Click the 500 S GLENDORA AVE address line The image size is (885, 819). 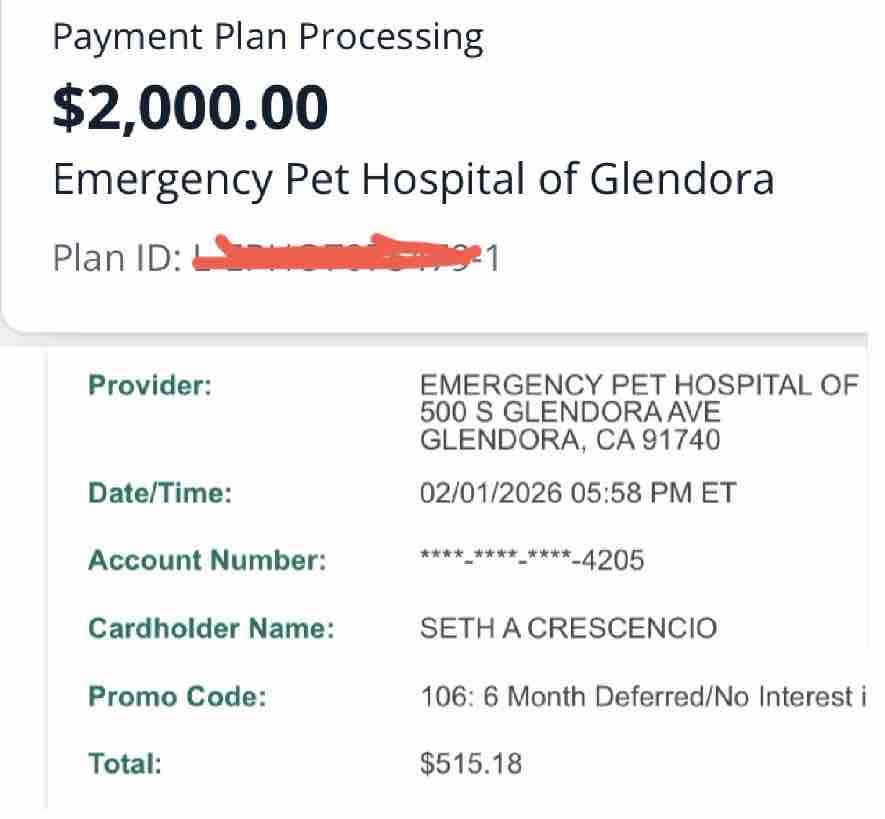pos(570,412)
